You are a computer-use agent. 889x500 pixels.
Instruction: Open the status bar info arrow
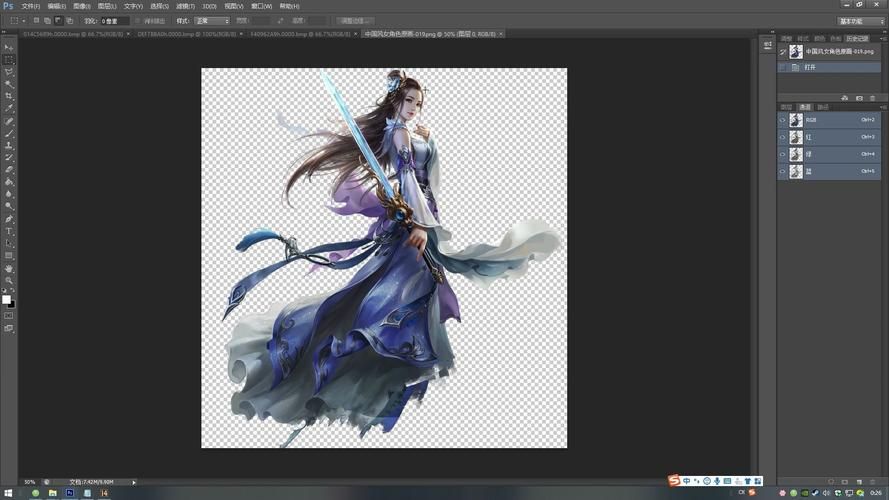tap(134, 482)
